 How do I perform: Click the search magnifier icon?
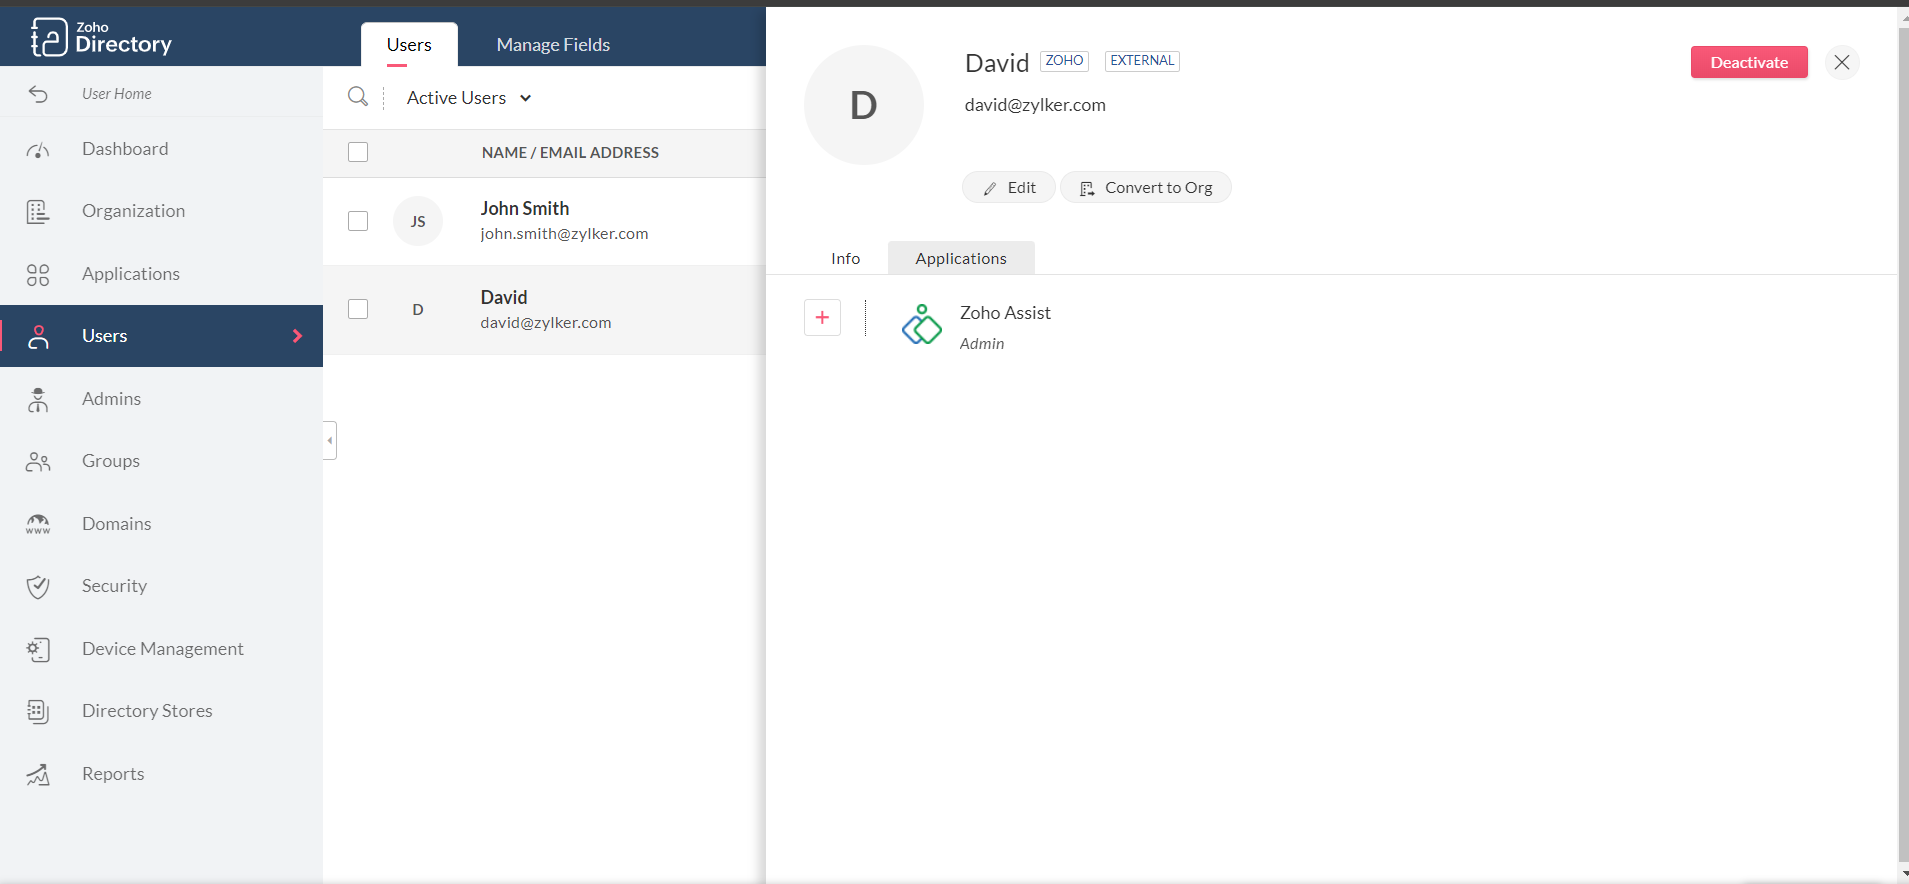pyautogui.click(x=357, y=97)
